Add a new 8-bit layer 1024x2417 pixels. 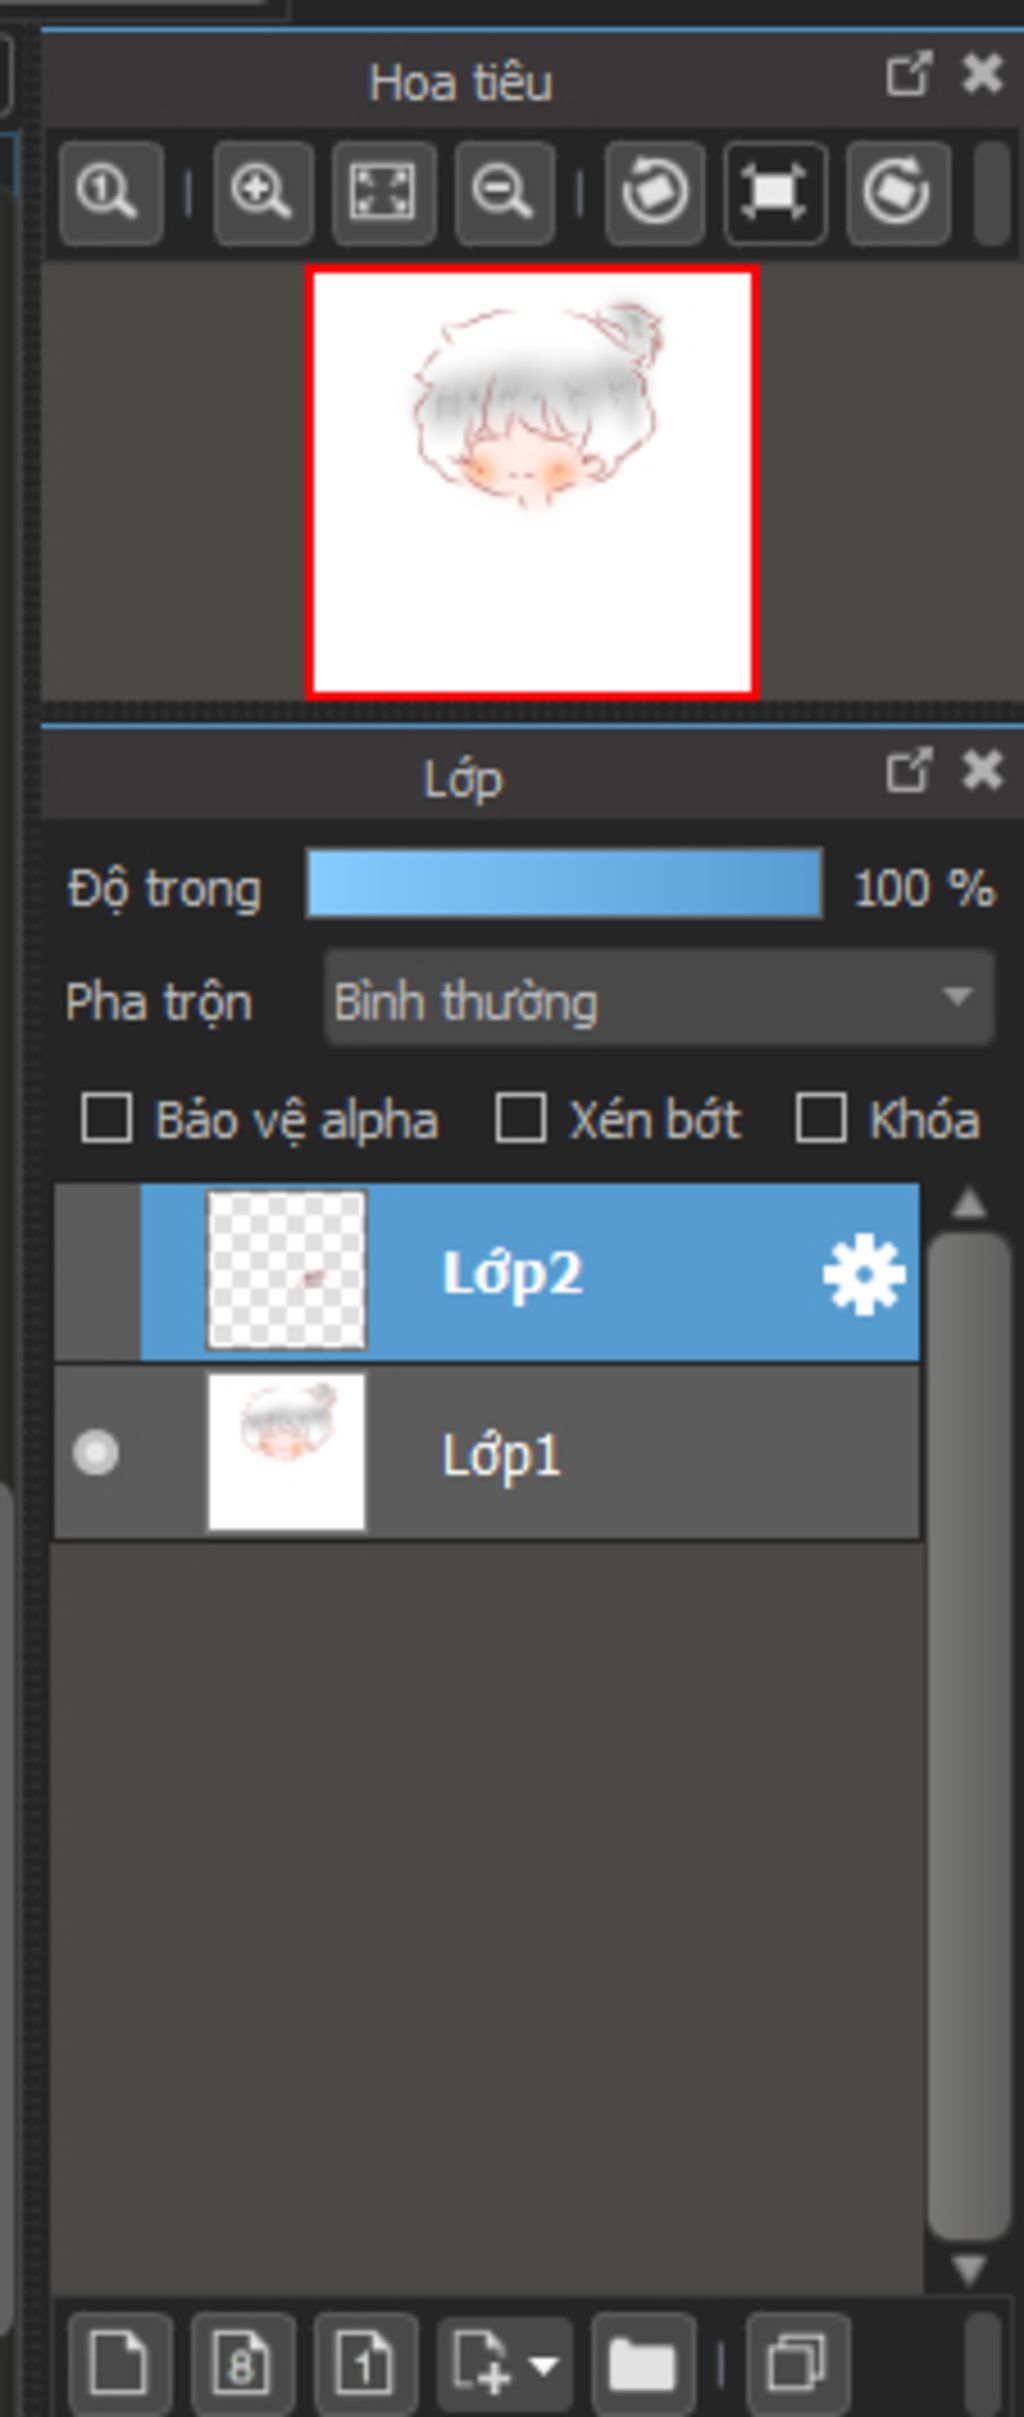242,2364
